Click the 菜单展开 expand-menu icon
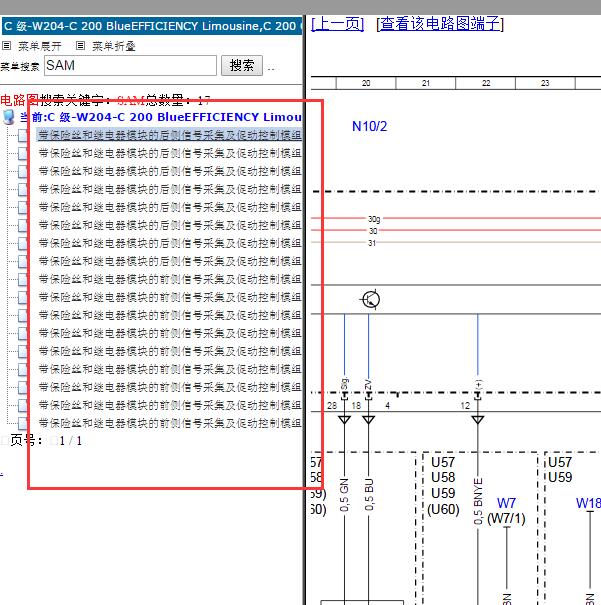 click(7, 46)
